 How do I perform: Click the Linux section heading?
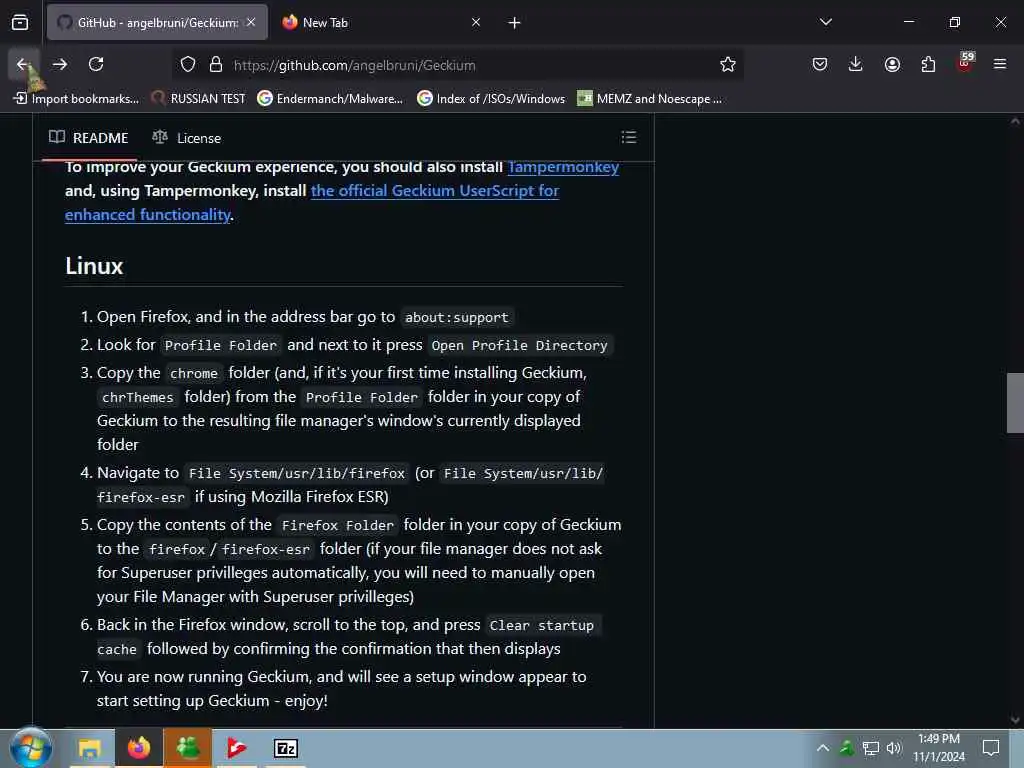(94, 266)
